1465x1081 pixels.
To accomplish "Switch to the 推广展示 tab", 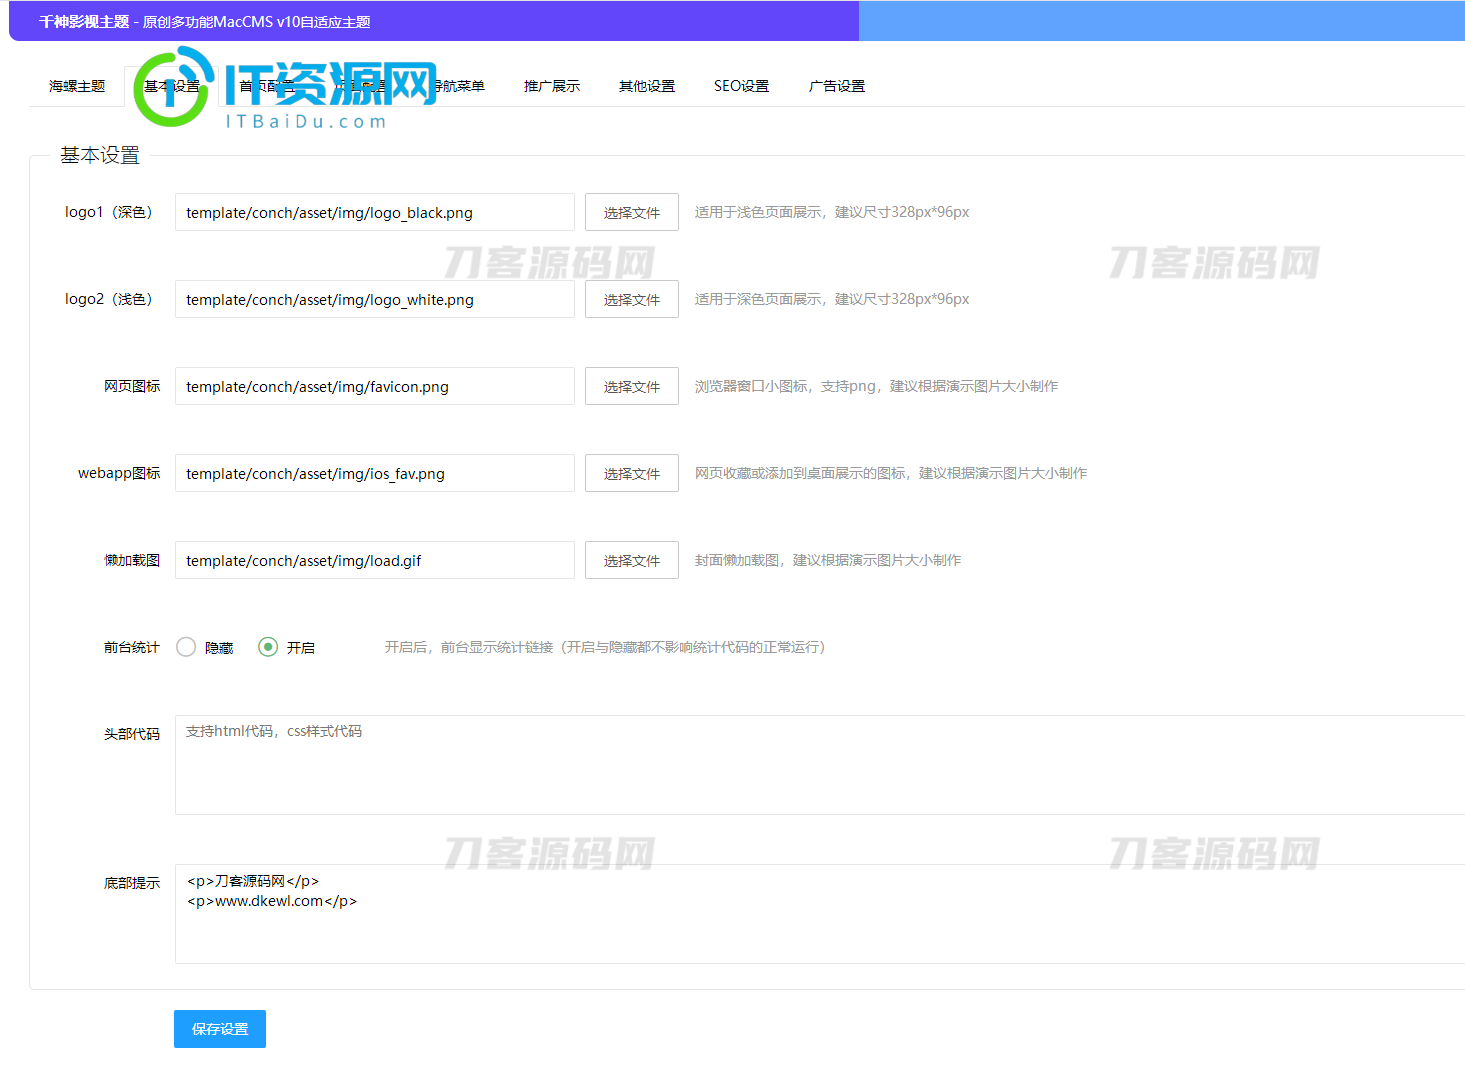I will click(x=552, y=86).
